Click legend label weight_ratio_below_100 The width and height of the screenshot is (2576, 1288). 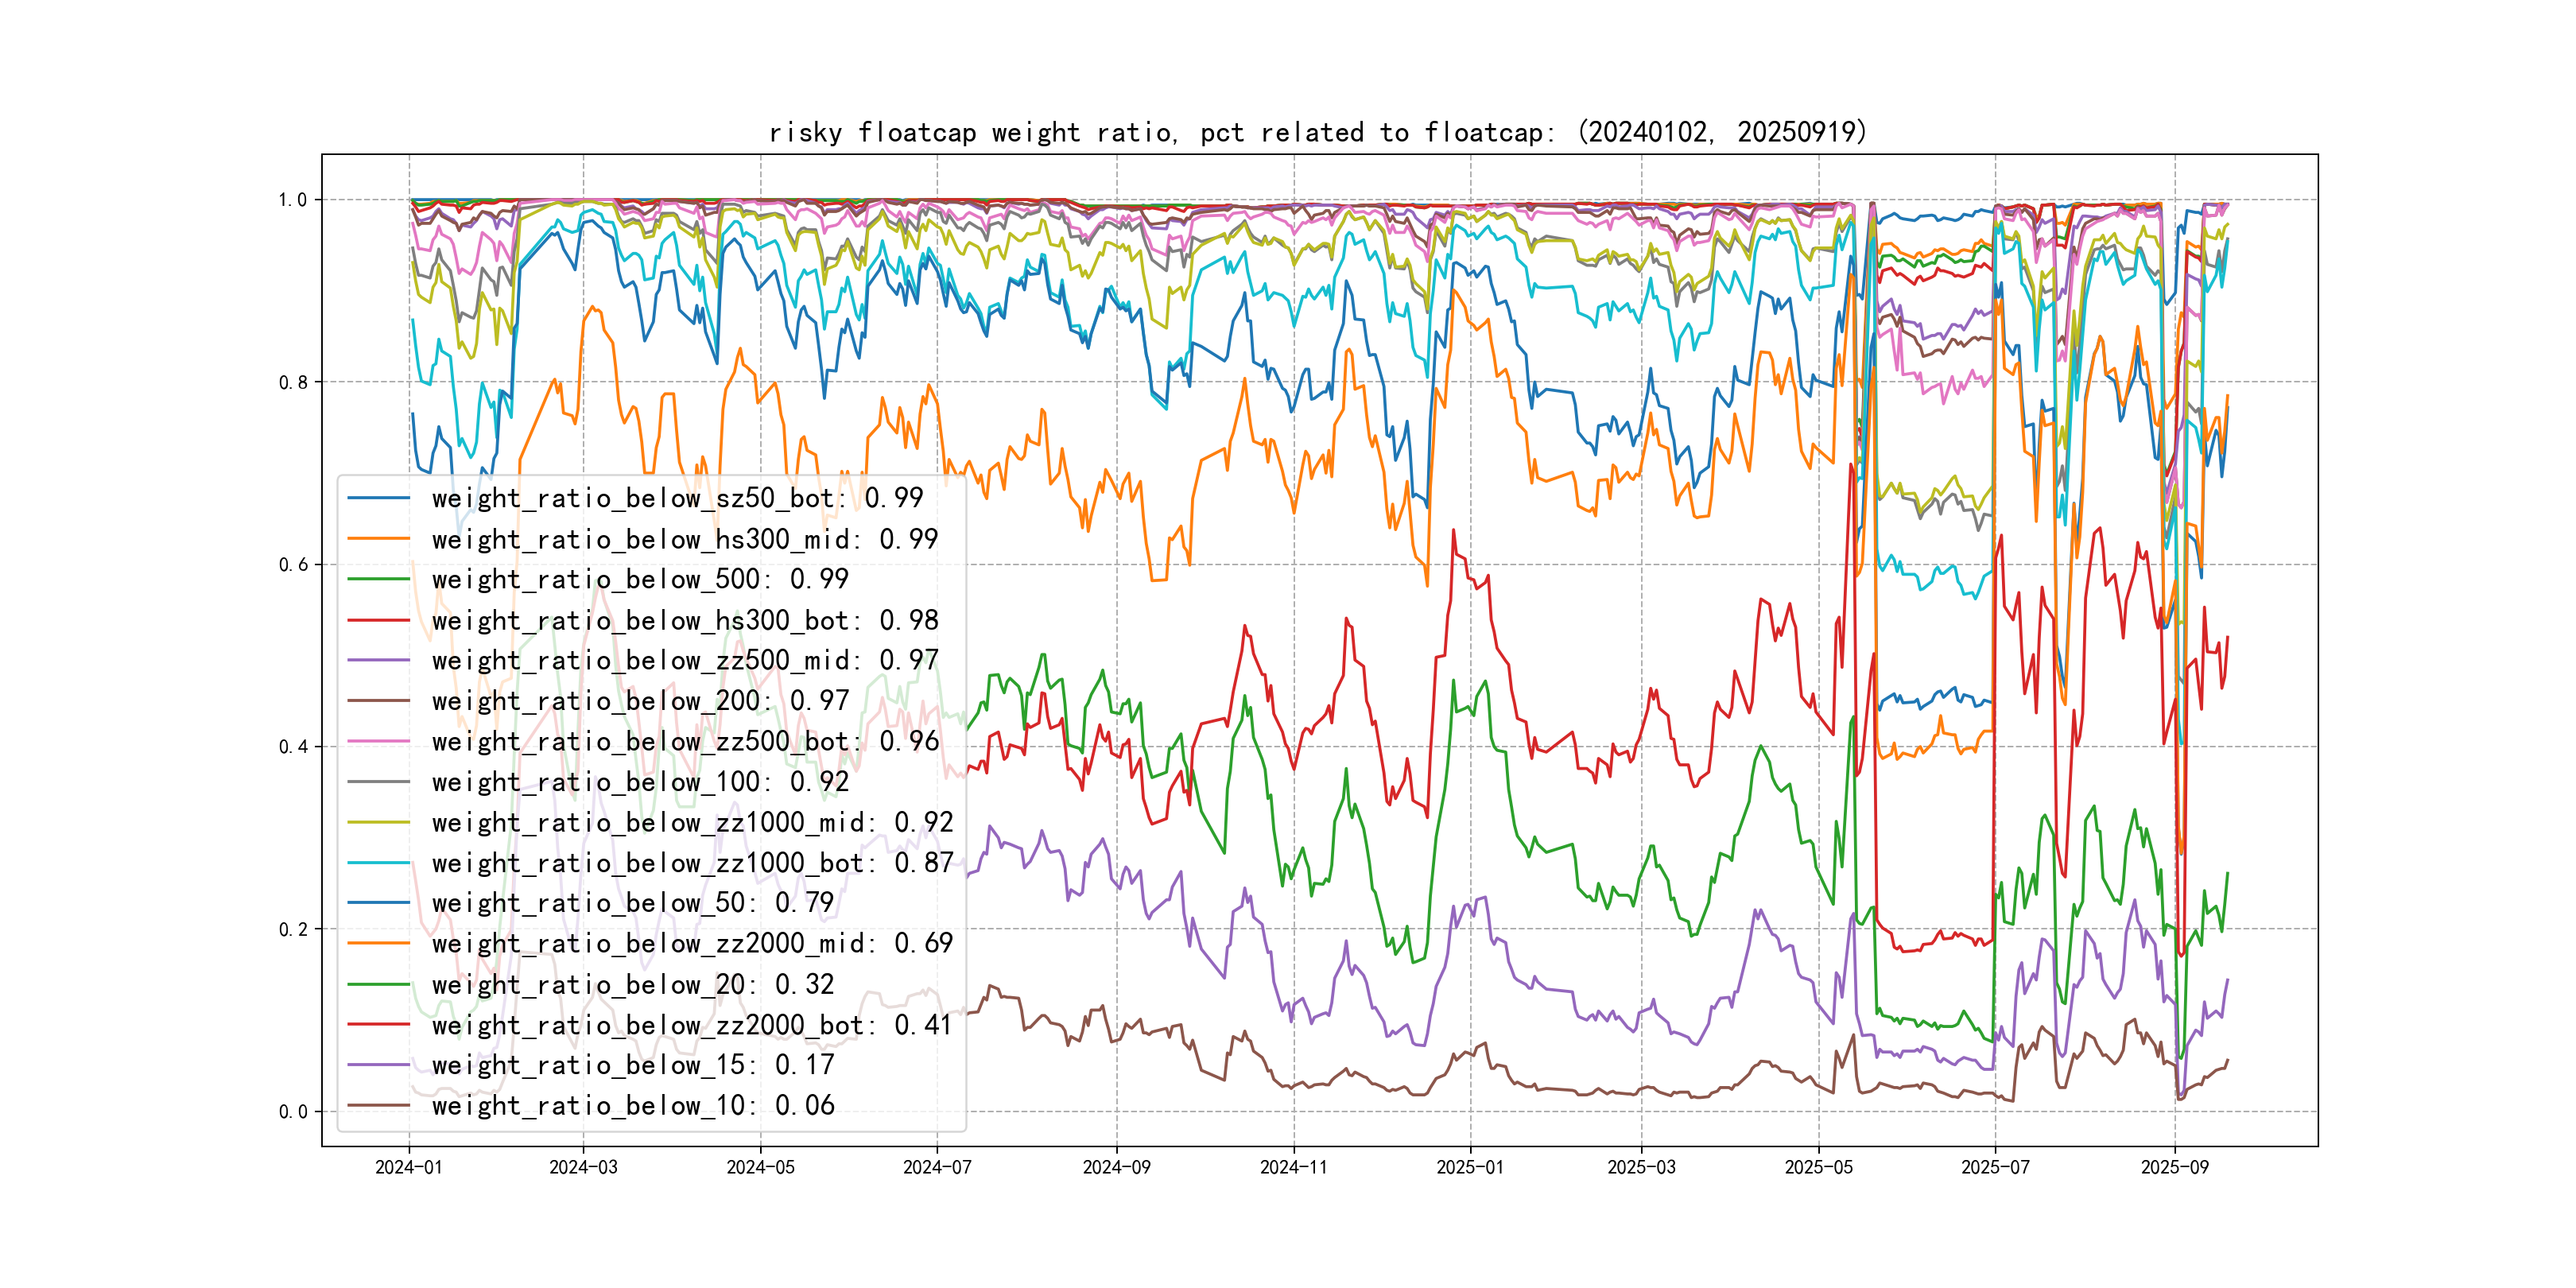click(640, 782)
